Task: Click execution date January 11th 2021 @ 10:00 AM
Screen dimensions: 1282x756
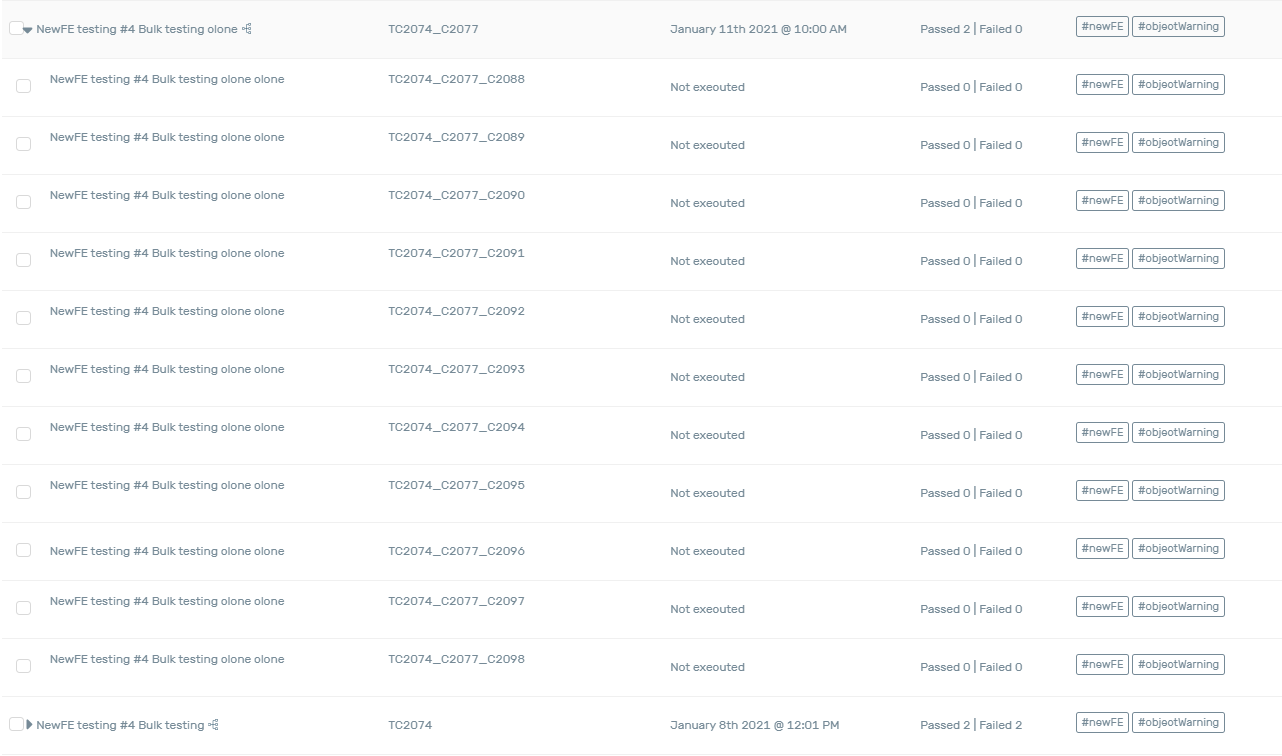Action: point(758,29)
